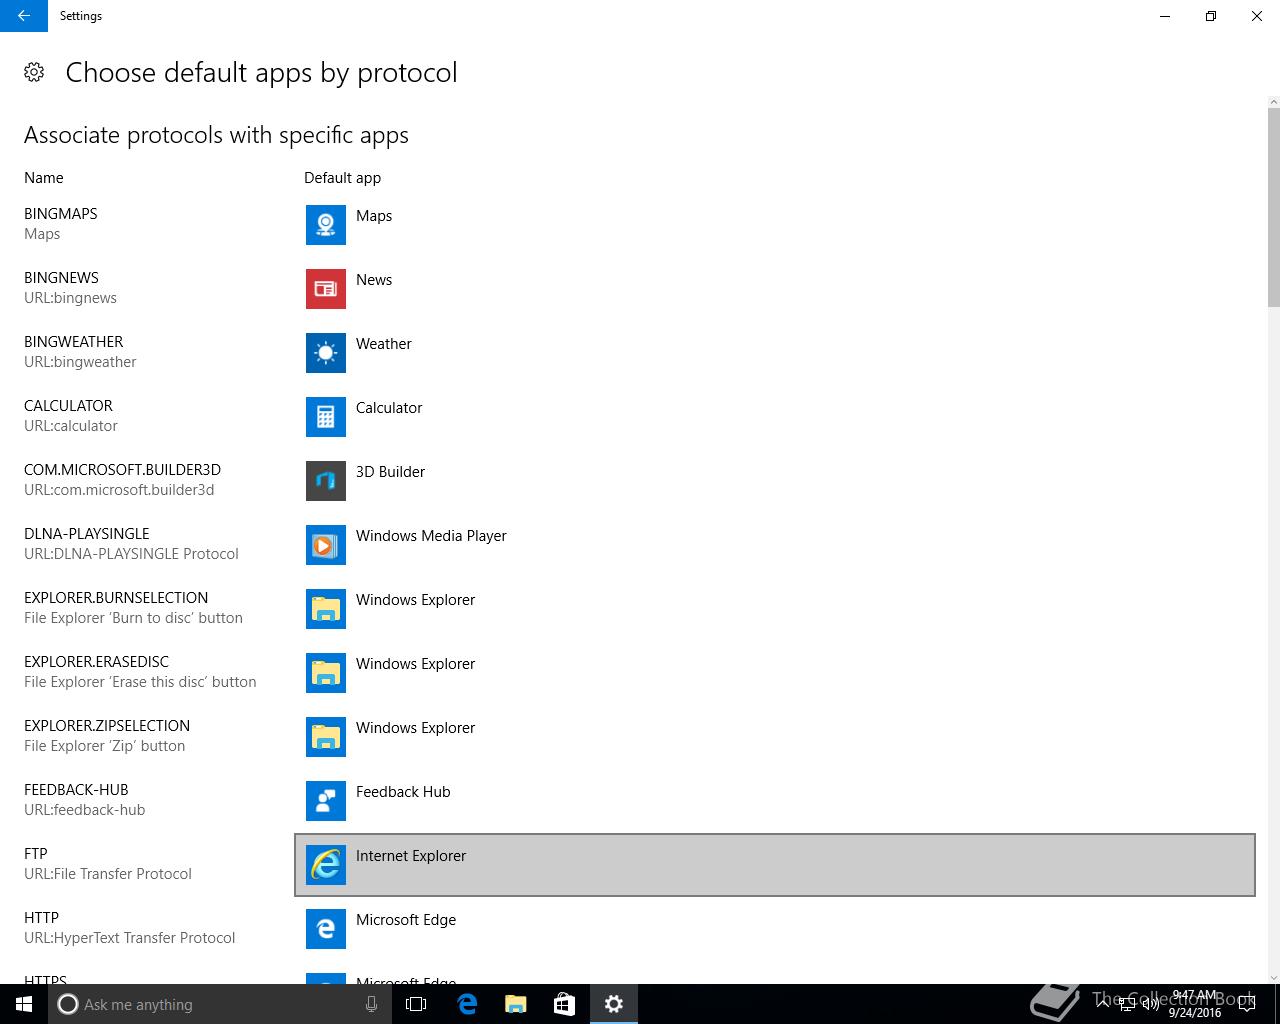Change default app labeled 3D Builder
The width and height of the screenshot is (1280, 1024).
coord(390,472)
